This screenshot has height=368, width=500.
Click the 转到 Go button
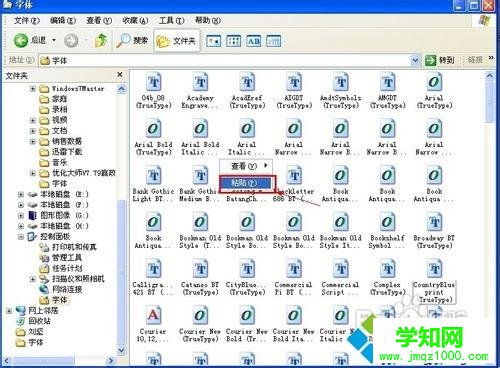pyautogui.click(x=440, y=60)
